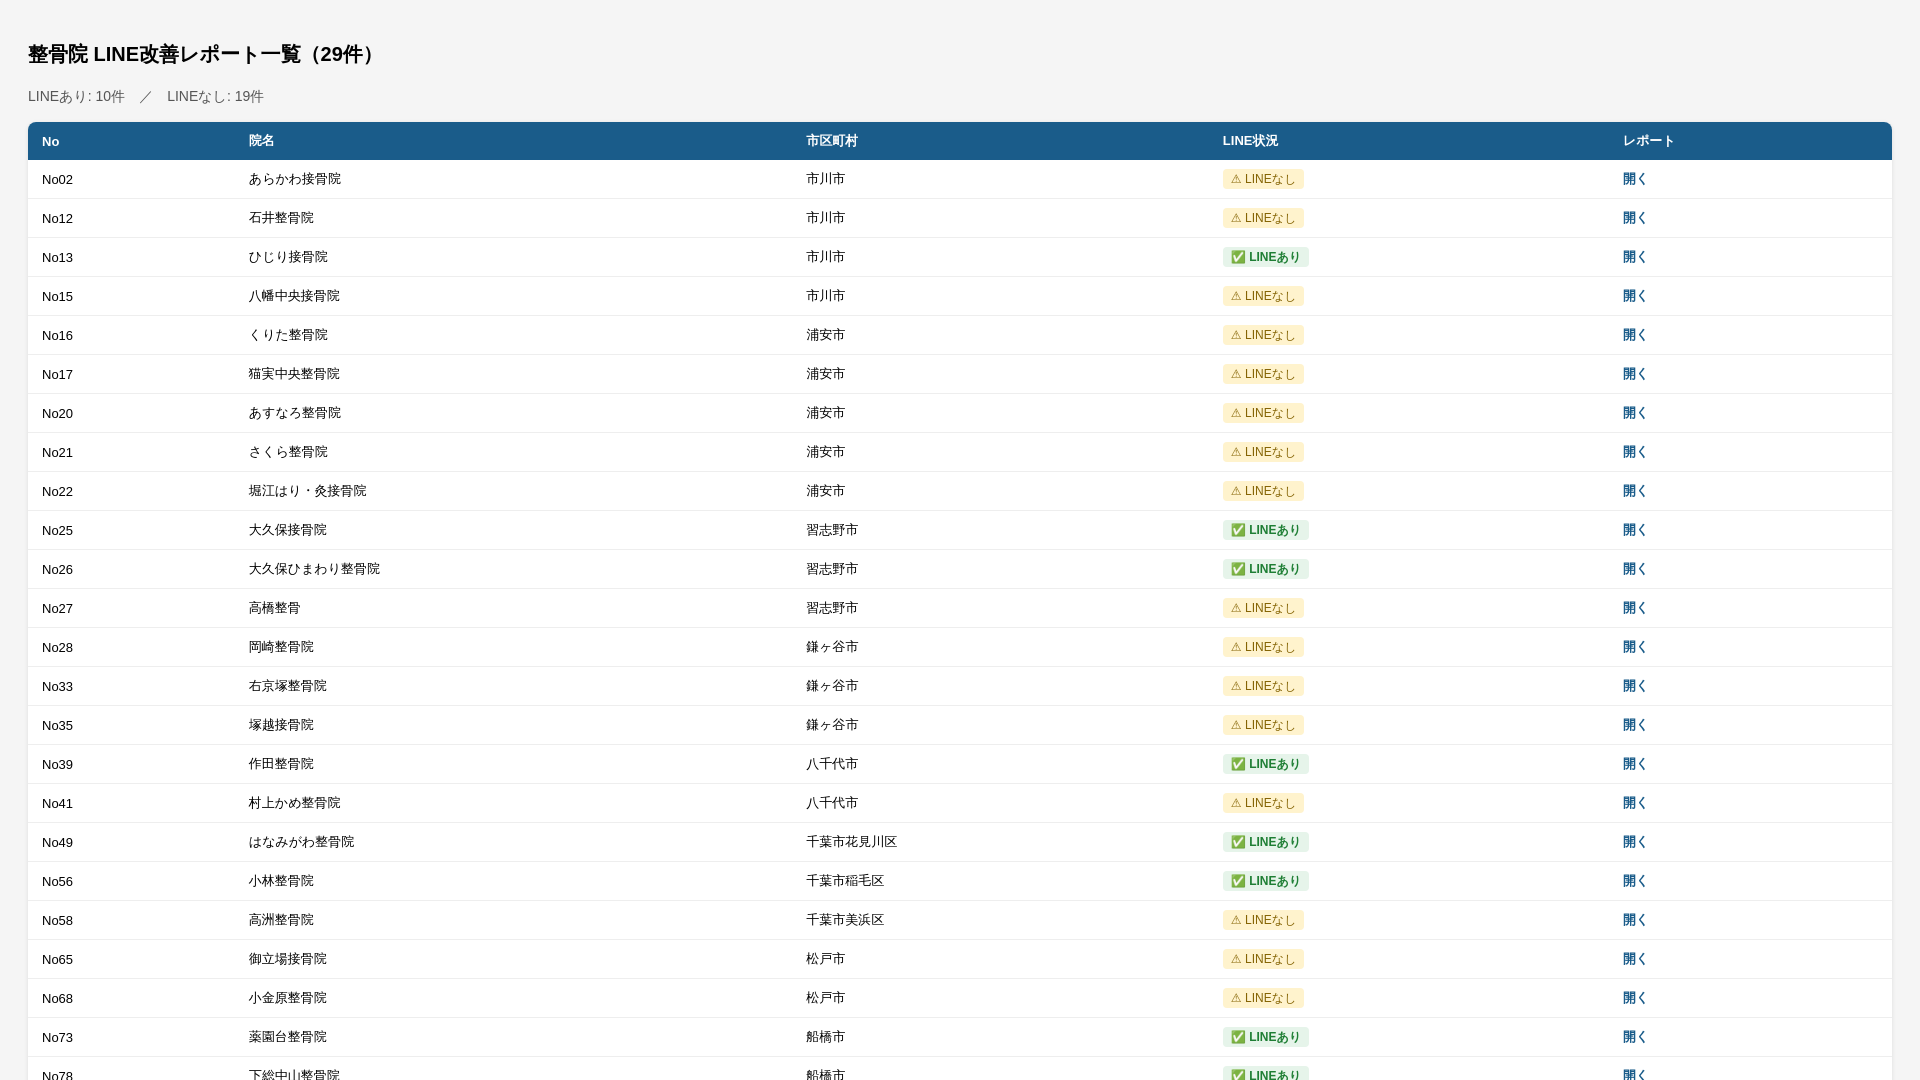Open the report for 堀江はり・灸接骨院
Viewport: 1920px width, 1080px height.
click(x=1634, y=491)
